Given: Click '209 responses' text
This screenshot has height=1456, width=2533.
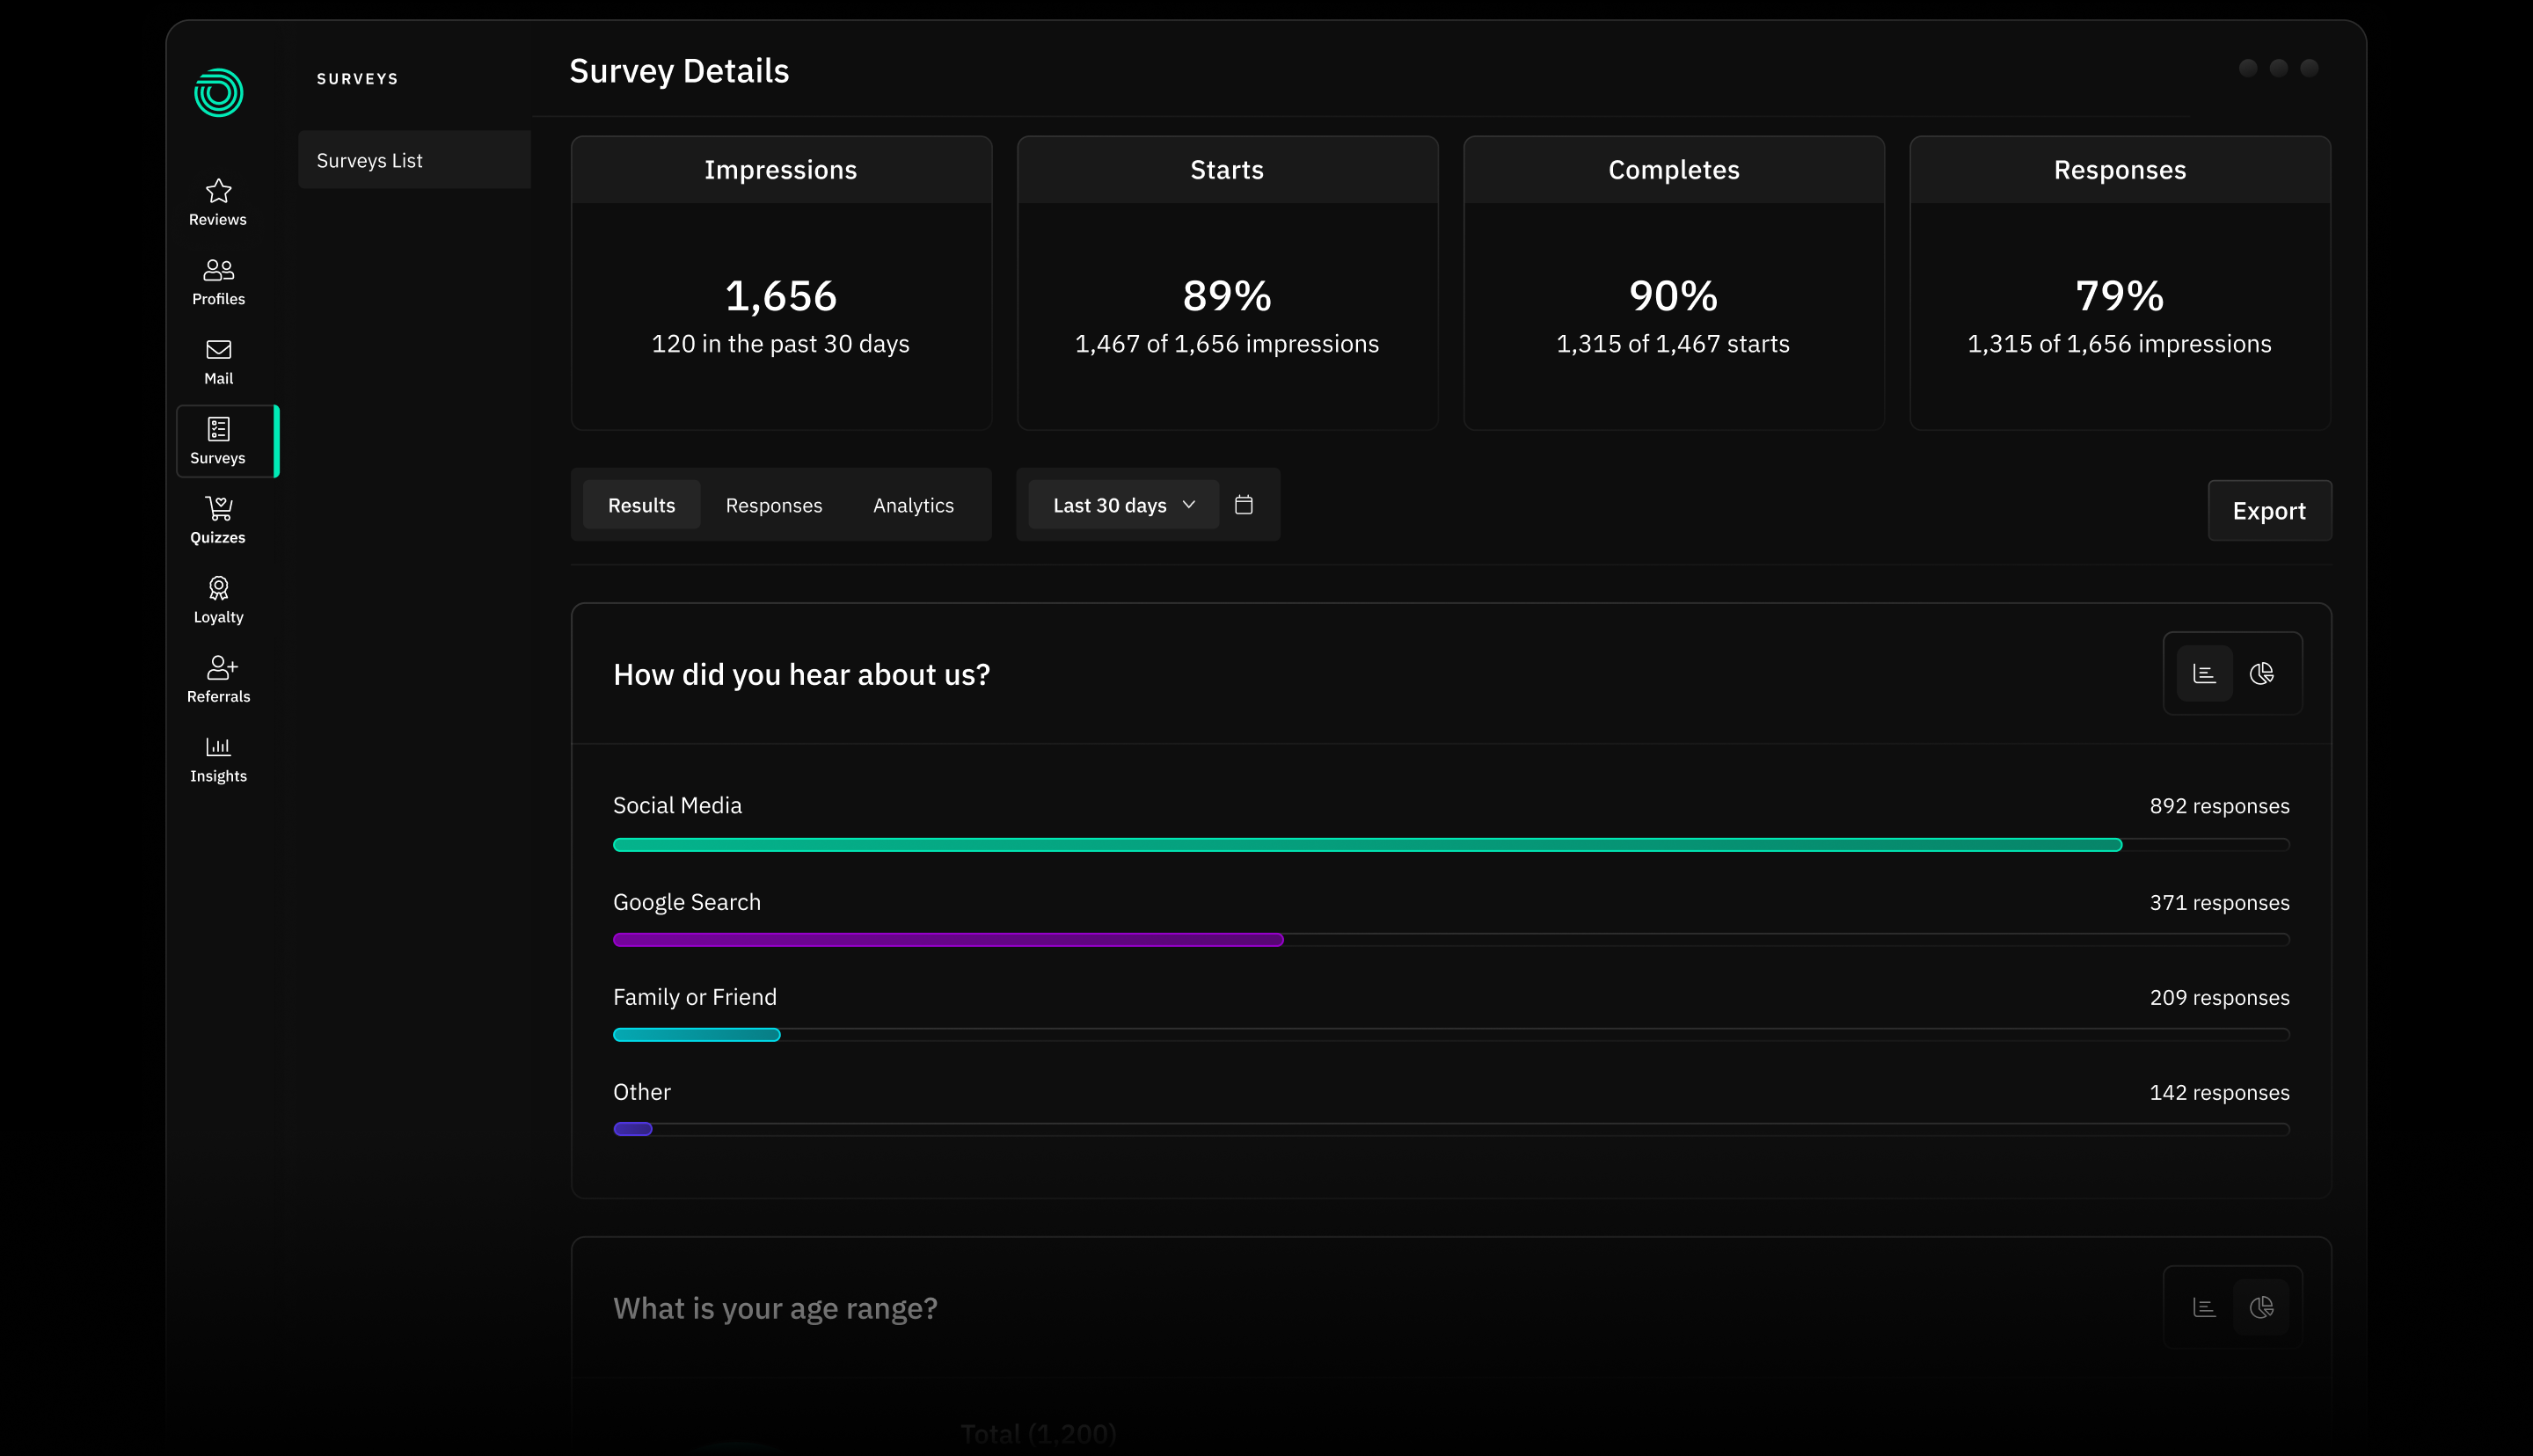Looking at the screenshot, I should [x=2219, y=998].
